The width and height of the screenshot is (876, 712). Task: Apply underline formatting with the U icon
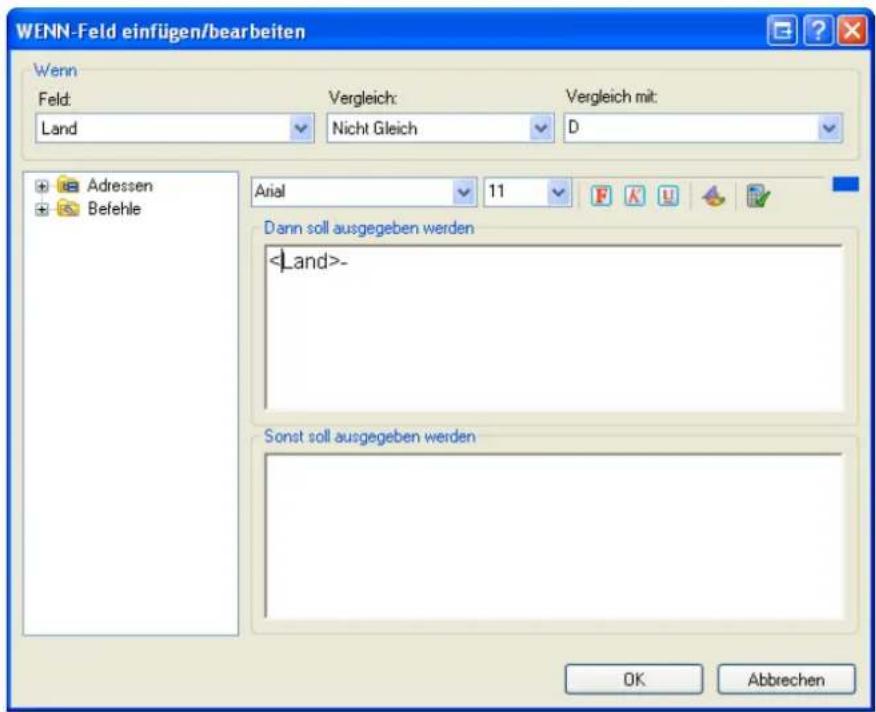pos(668,196)
